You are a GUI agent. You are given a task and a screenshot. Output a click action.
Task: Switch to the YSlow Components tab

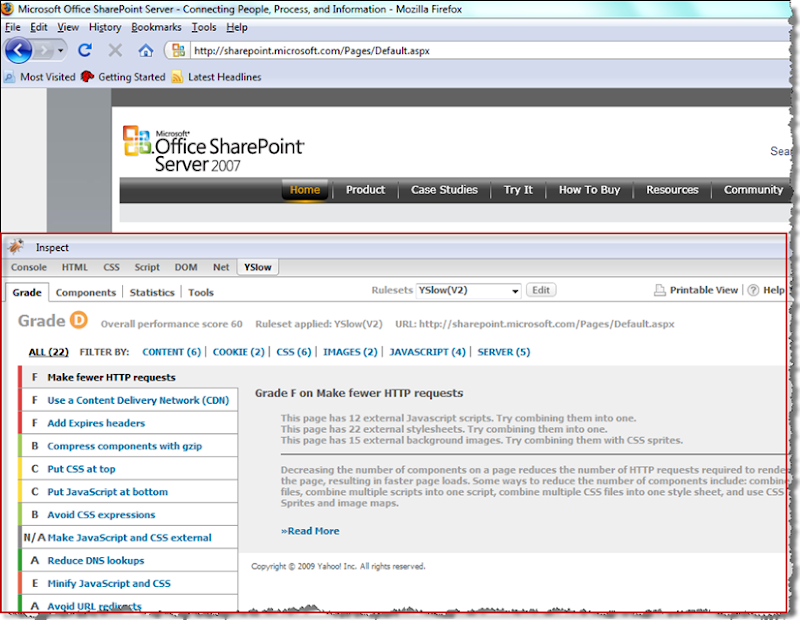pyautogui.click(x=86, y=292)
